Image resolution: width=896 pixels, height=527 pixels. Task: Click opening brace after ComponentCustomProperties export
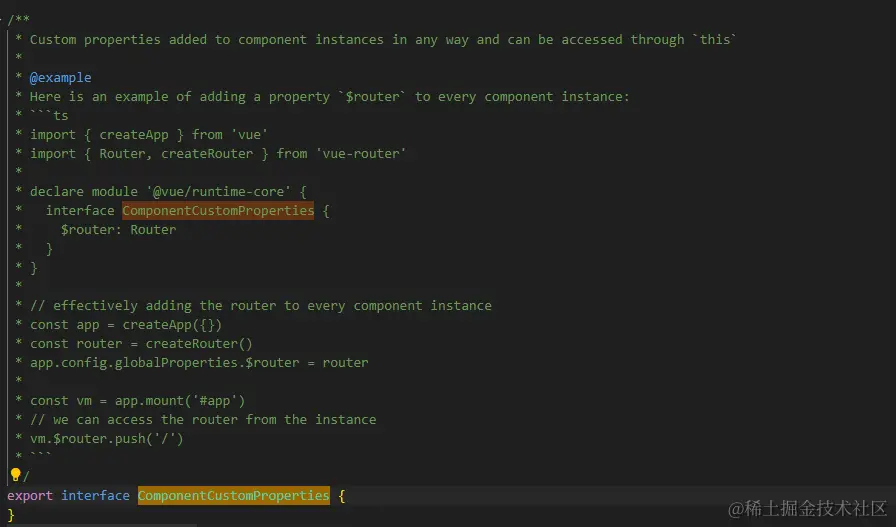coord(342,496)
